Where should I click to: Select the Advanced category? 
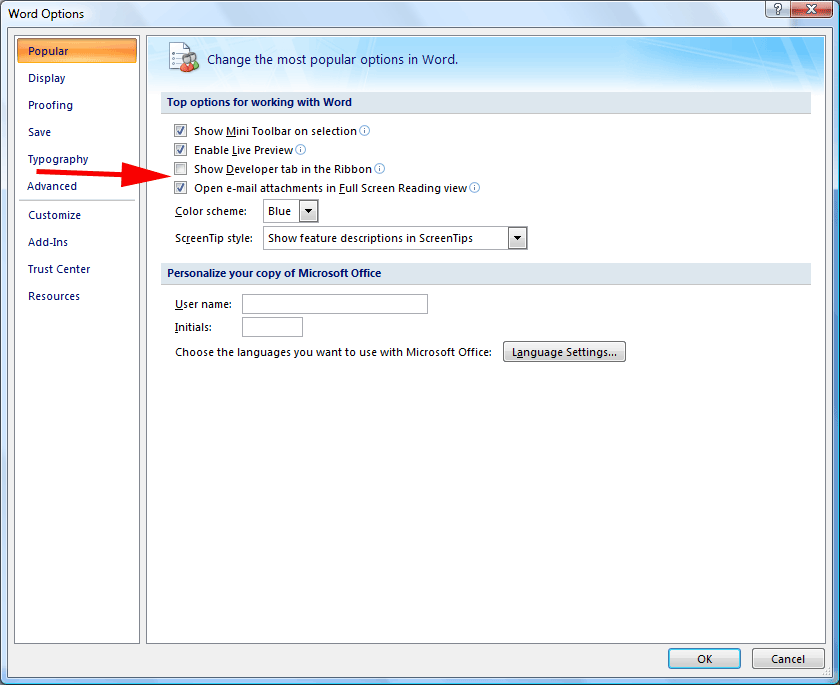(52, 186)
